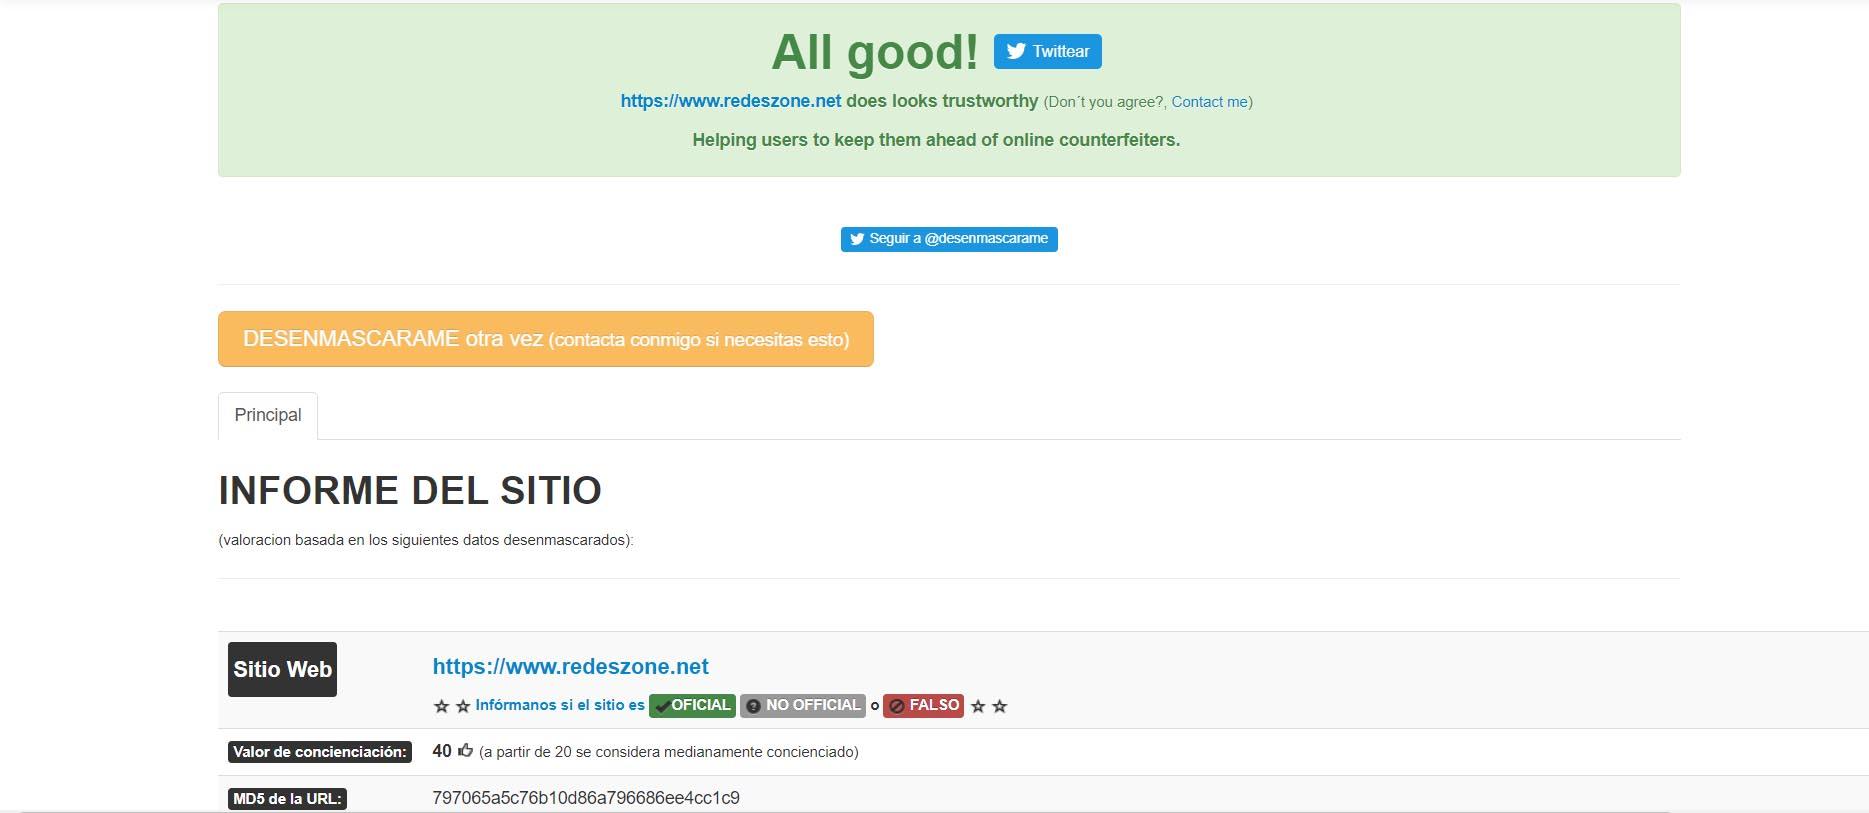Screen dimensions: 1869x813
Task: Click the Valor de concienciación label
Action: coord(320,752)
